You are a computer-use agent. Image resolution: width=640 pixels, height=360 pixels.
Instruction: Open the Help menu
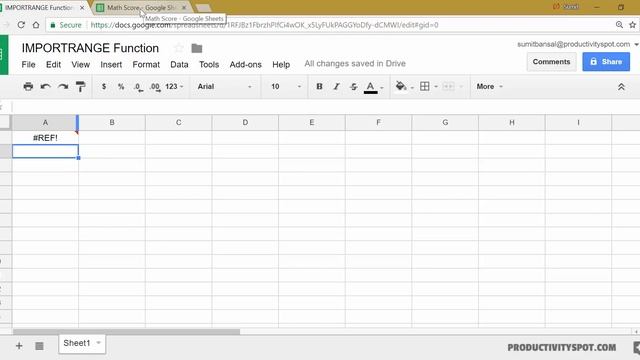[281, 64]
